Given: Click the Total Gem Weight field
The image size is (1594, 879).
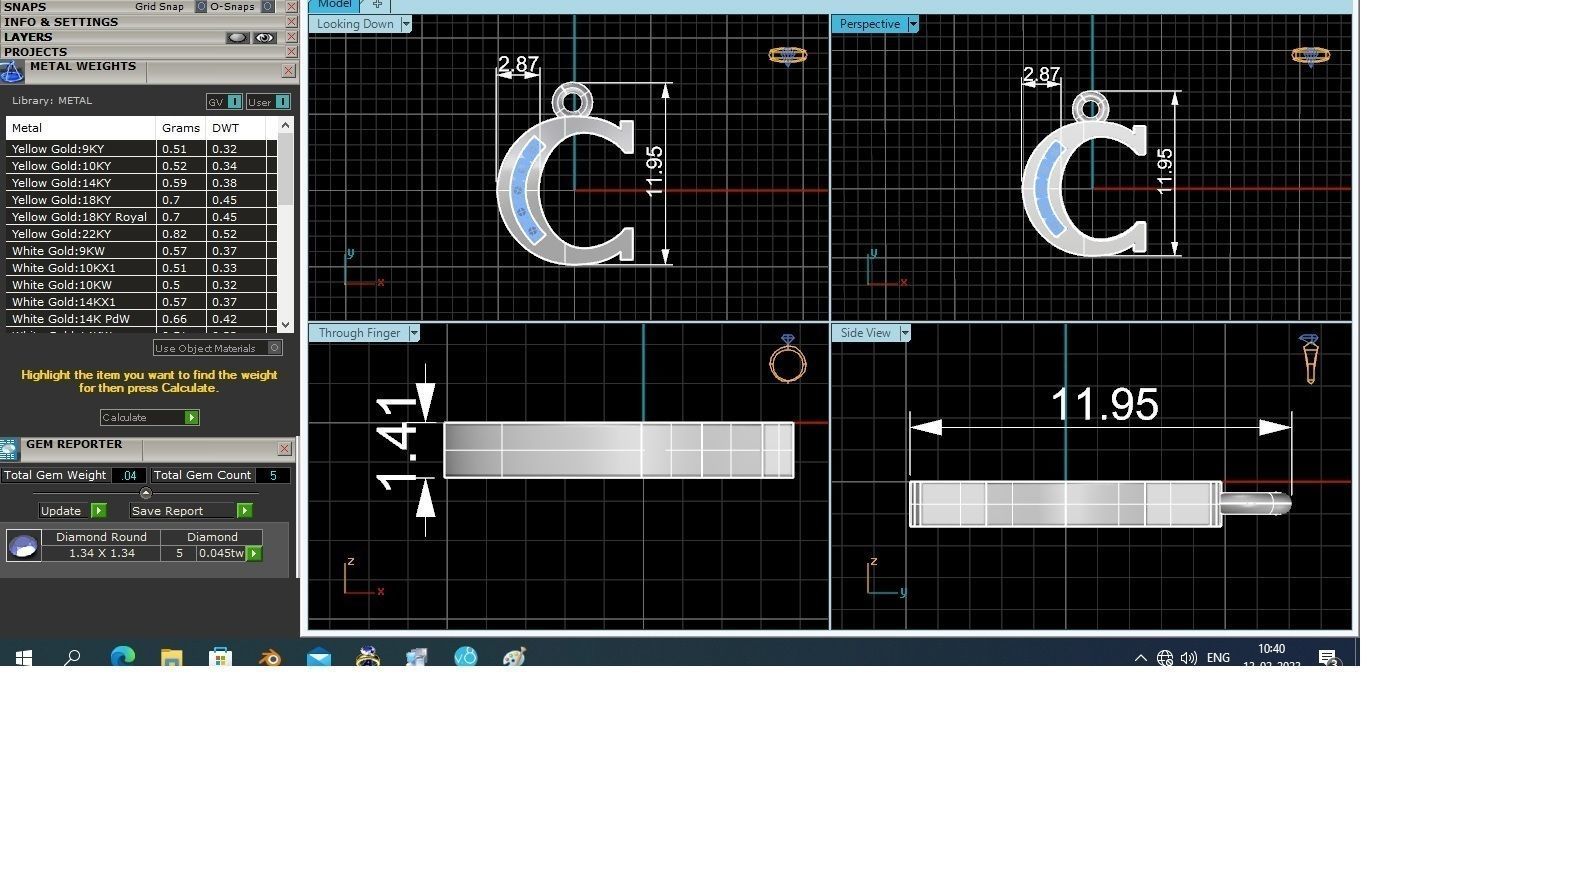Looking at the screenshot, I should 129,476.
